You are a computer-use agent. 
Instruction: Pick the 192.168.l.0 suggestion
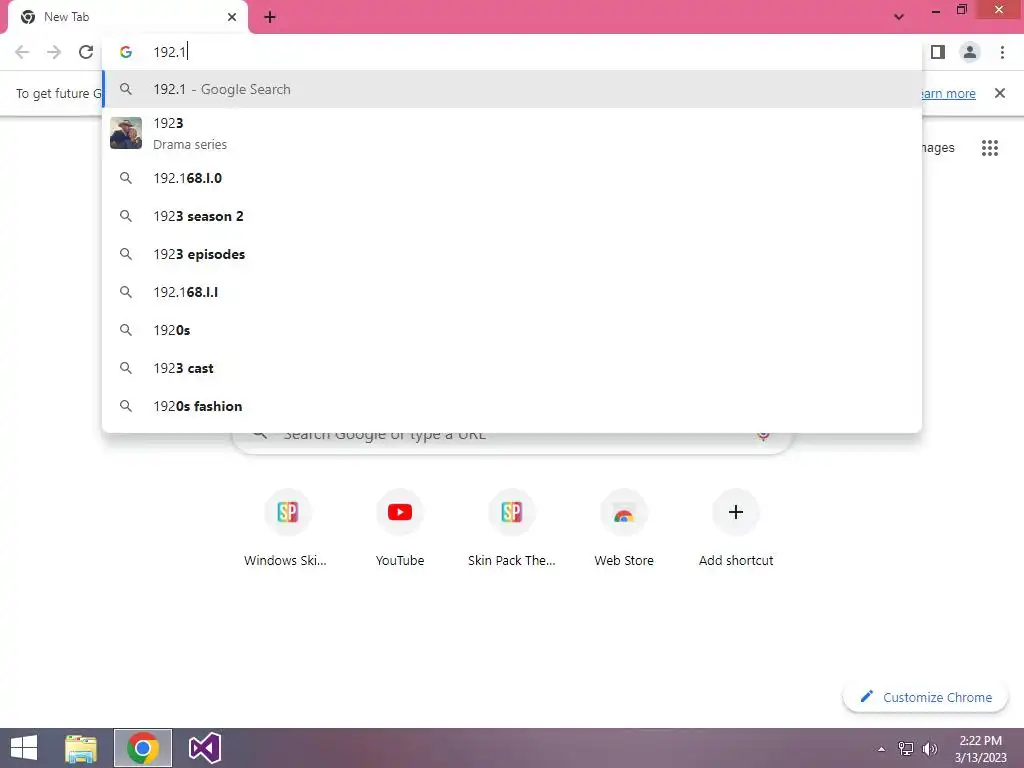(512, 178)
